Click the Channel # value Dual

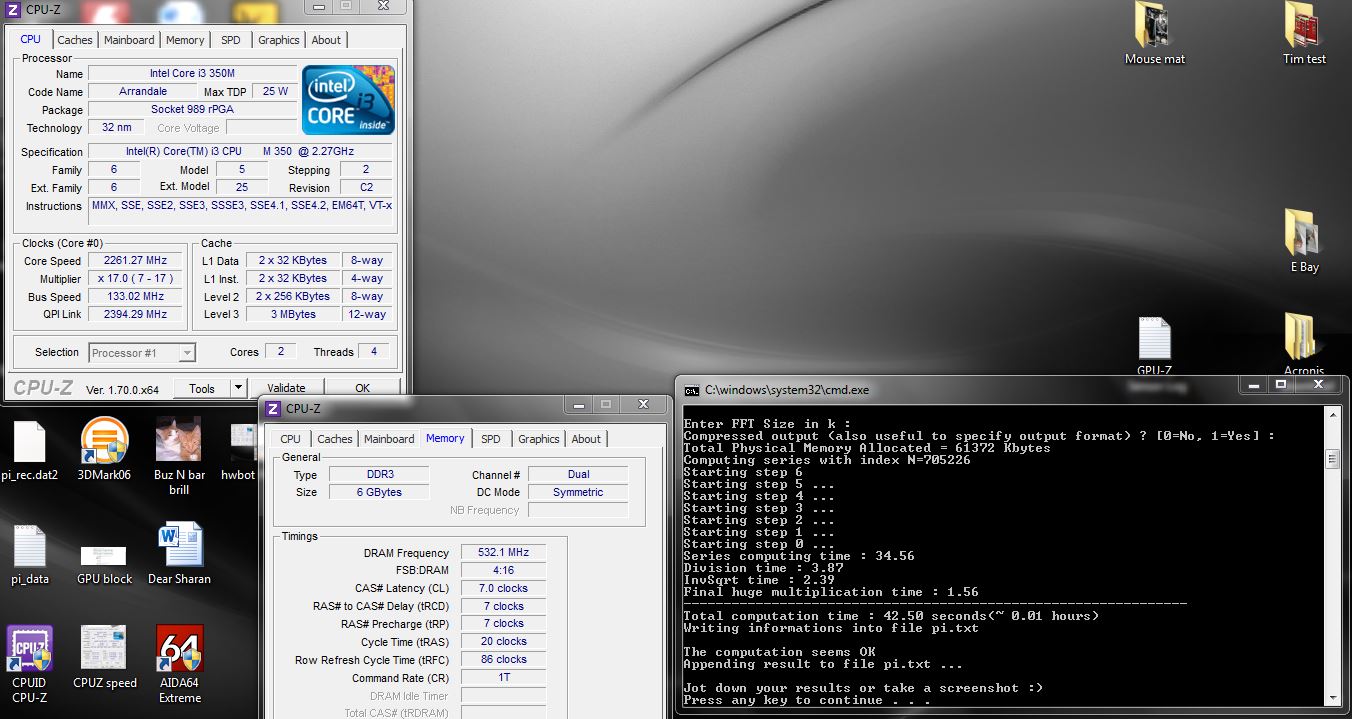578,474
